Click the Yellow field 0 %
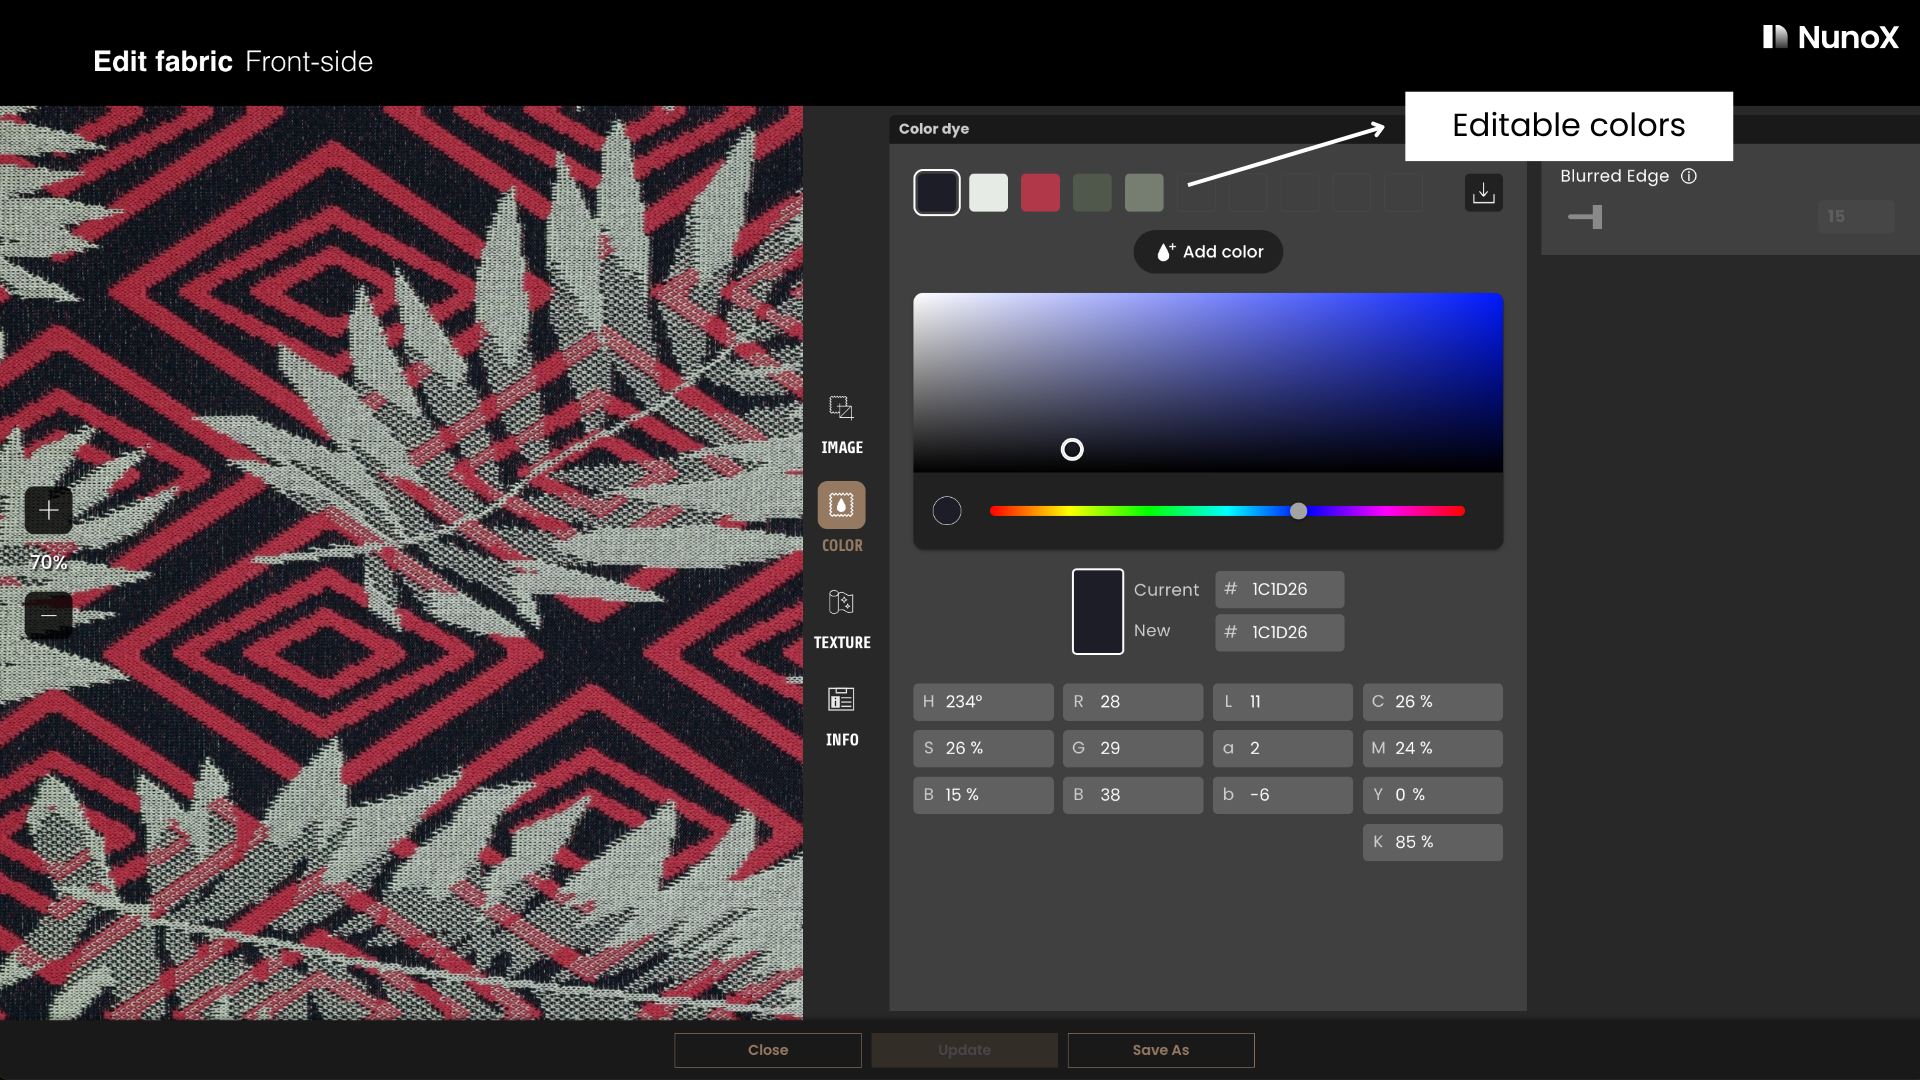Viewport: 1920px width, 1080px height. point(1432,795)
